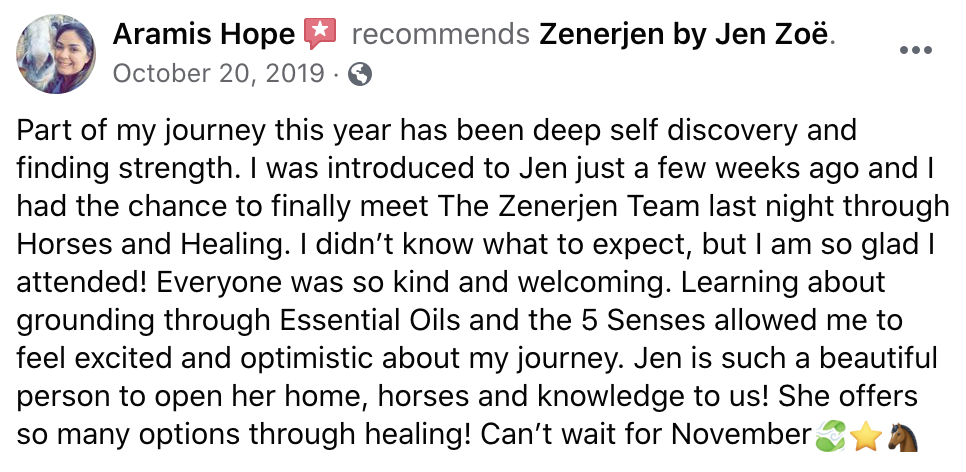
Task: Open the three-dot post options menu
Action: coord(915,50)
